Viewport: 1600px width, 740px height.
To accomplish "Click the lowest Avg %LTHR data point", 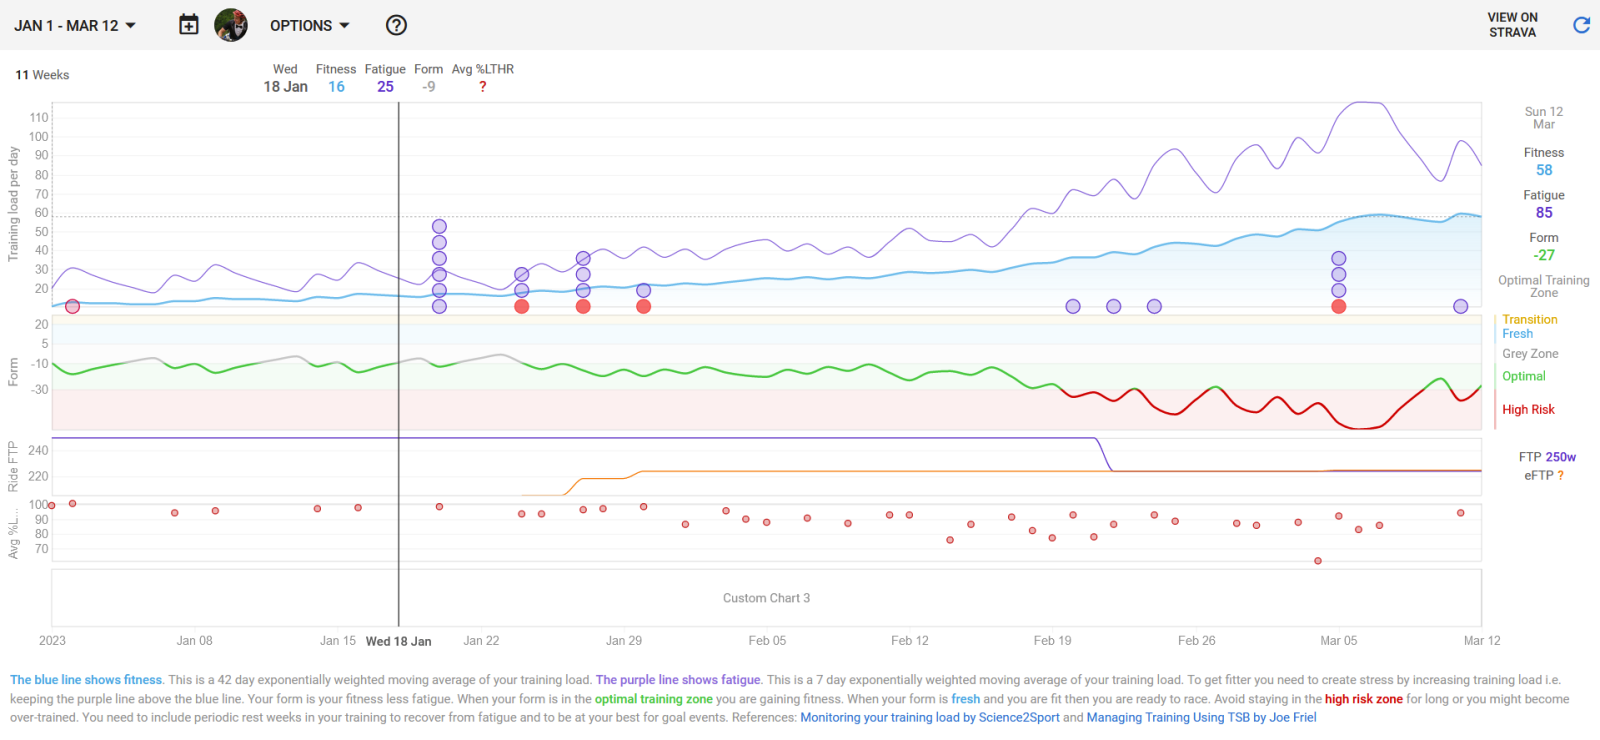I will pyautogui.click(x=1318, y=561).
